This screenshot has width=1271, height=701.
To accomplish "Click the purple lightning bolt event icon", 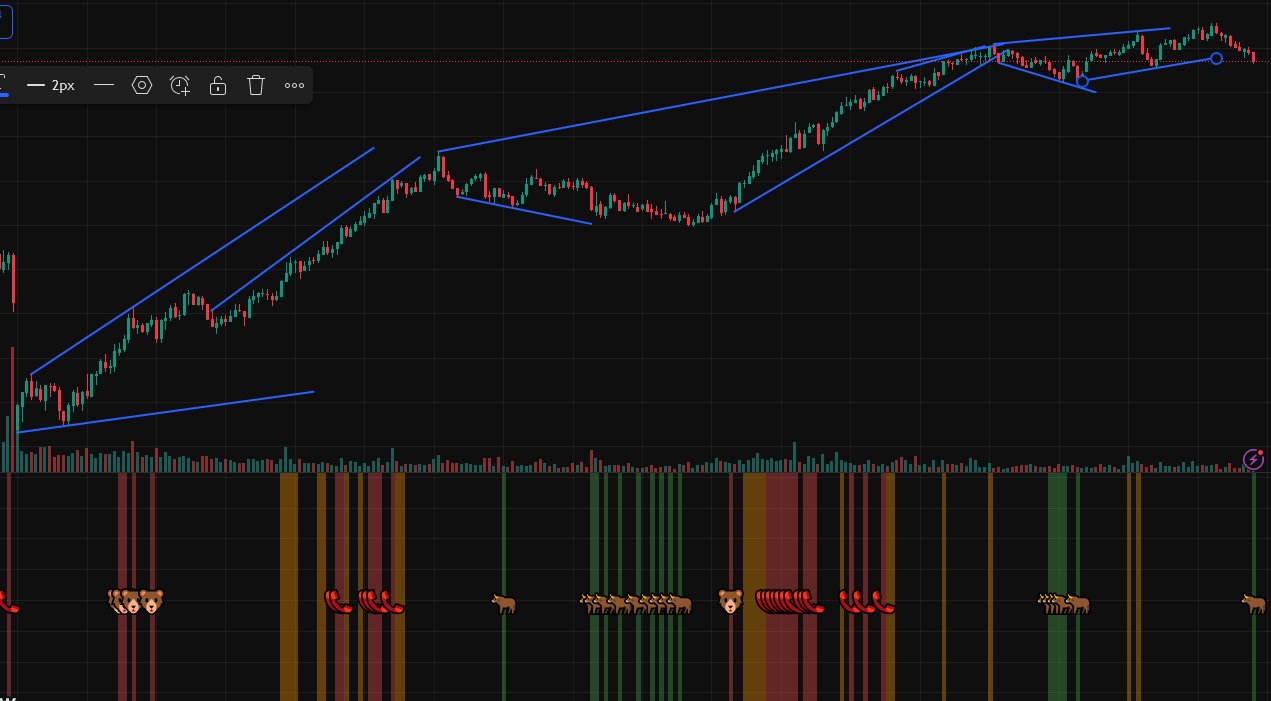I will (1253, 459).
